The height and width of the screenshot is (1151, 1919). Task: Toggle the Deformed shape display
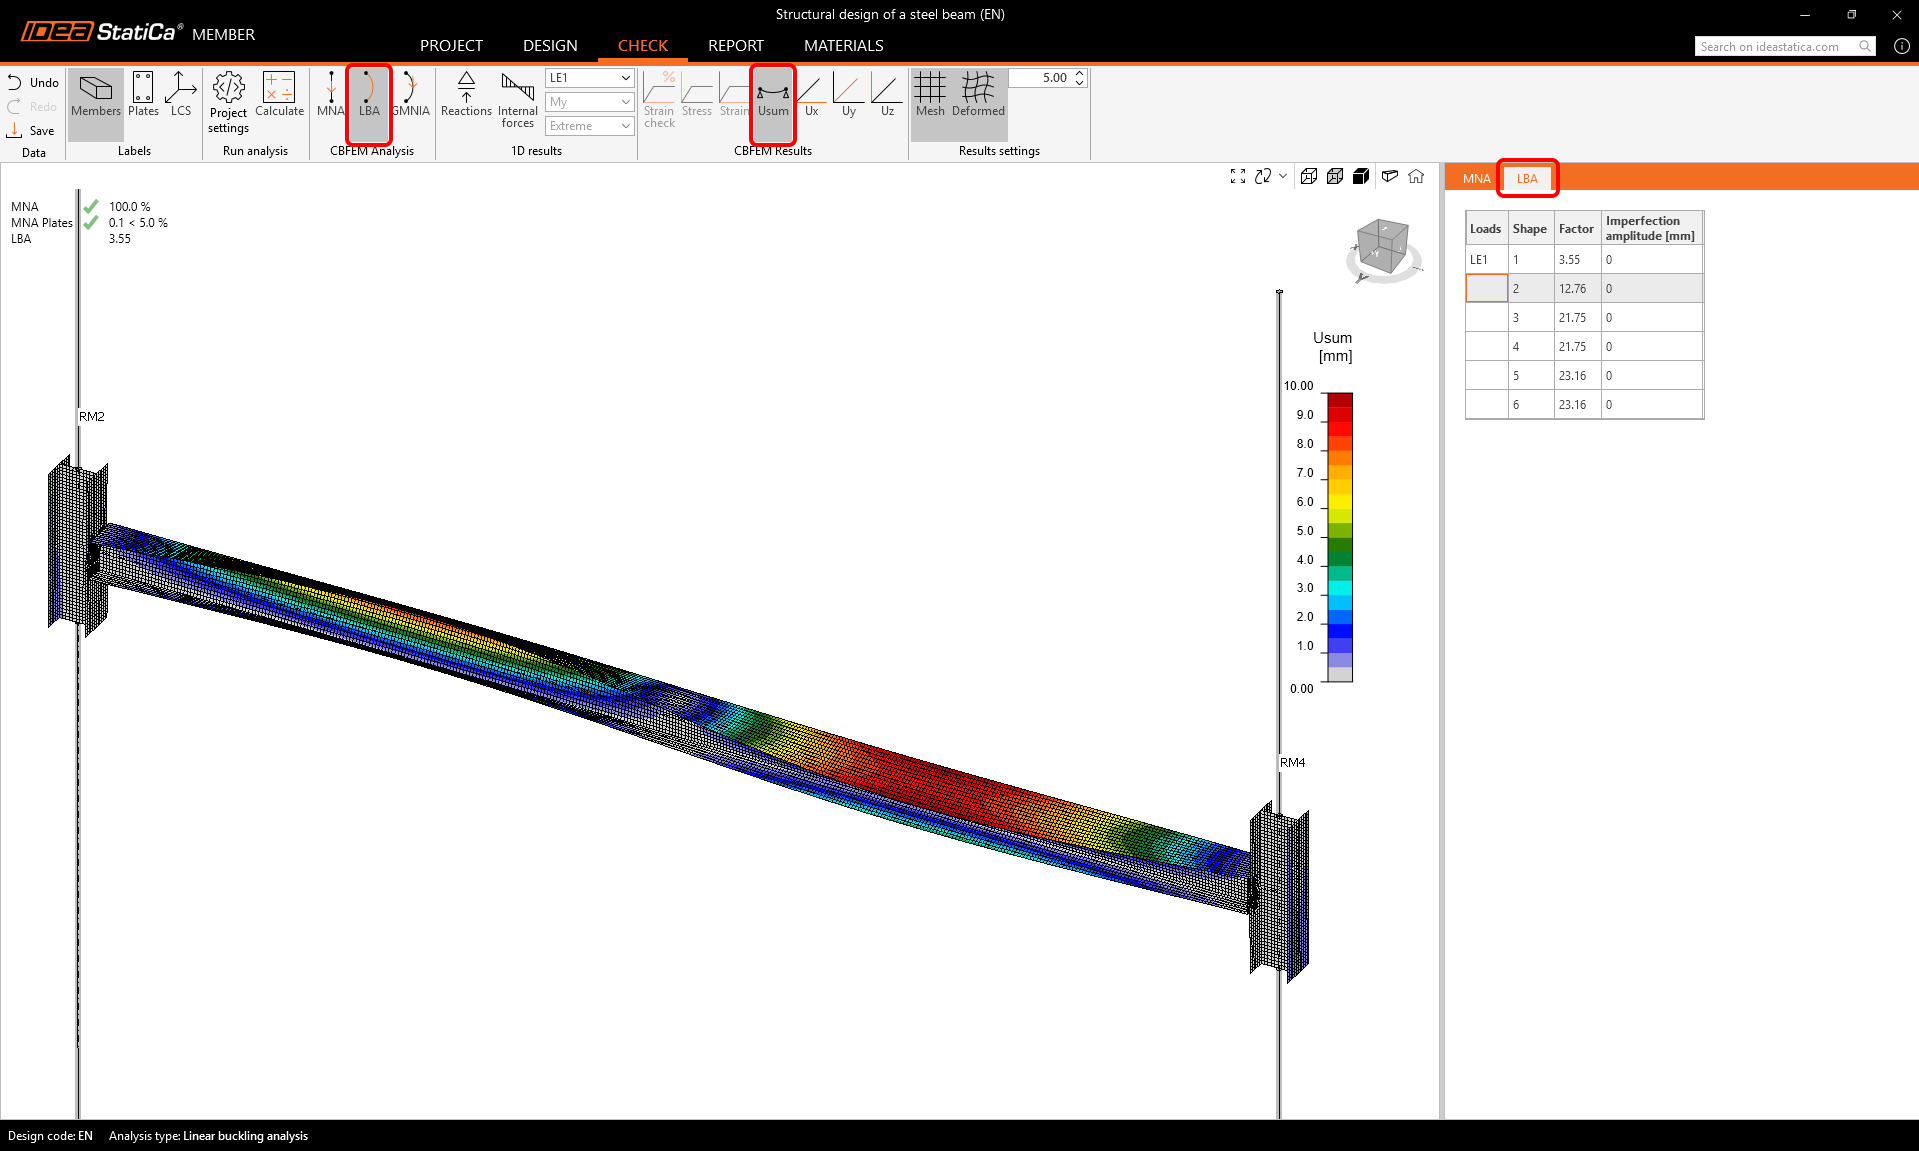point(977,95)
